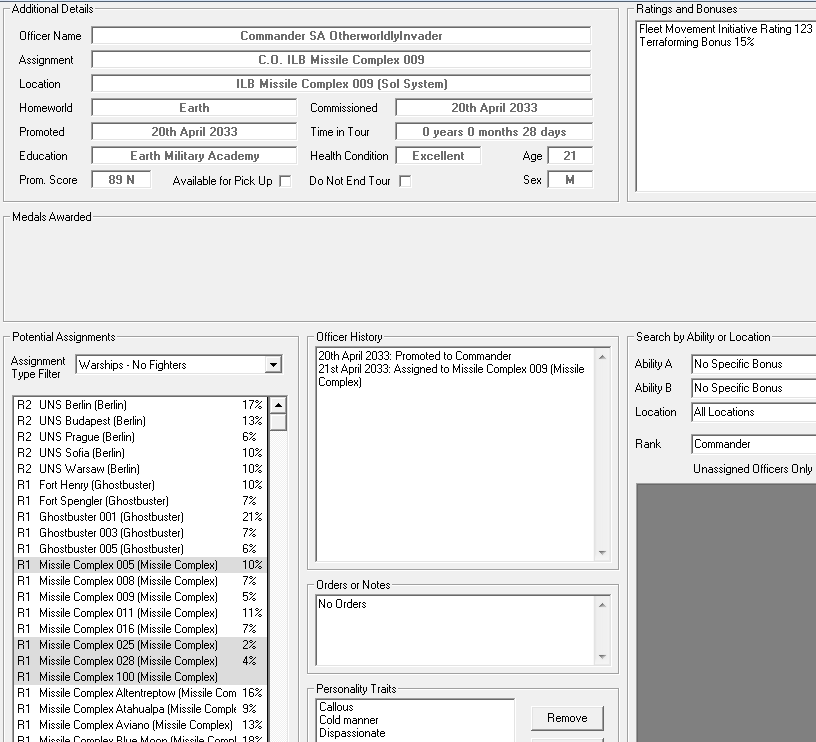
Task: Click the Potential Assignments scroll up arrow
Action: click(278, 405)
